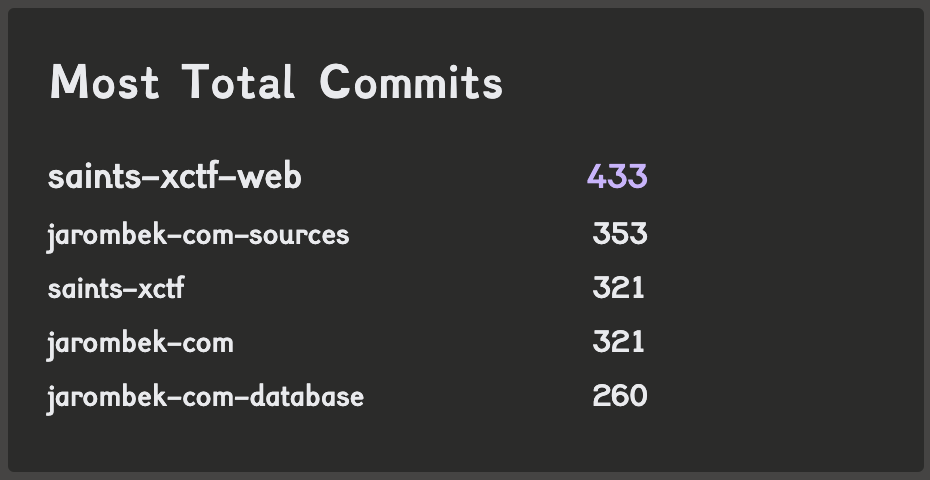Viewport: 930px width, 480px height.
Task: Click the 260 commit count
Action: (x=620, y=396)
